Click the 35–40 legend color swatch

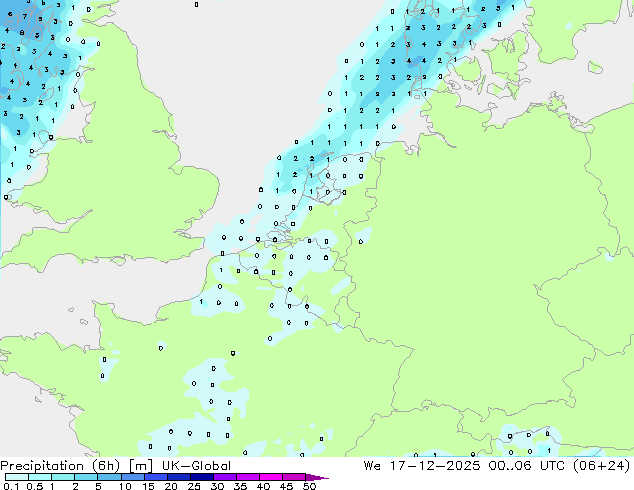pos(247,477)
